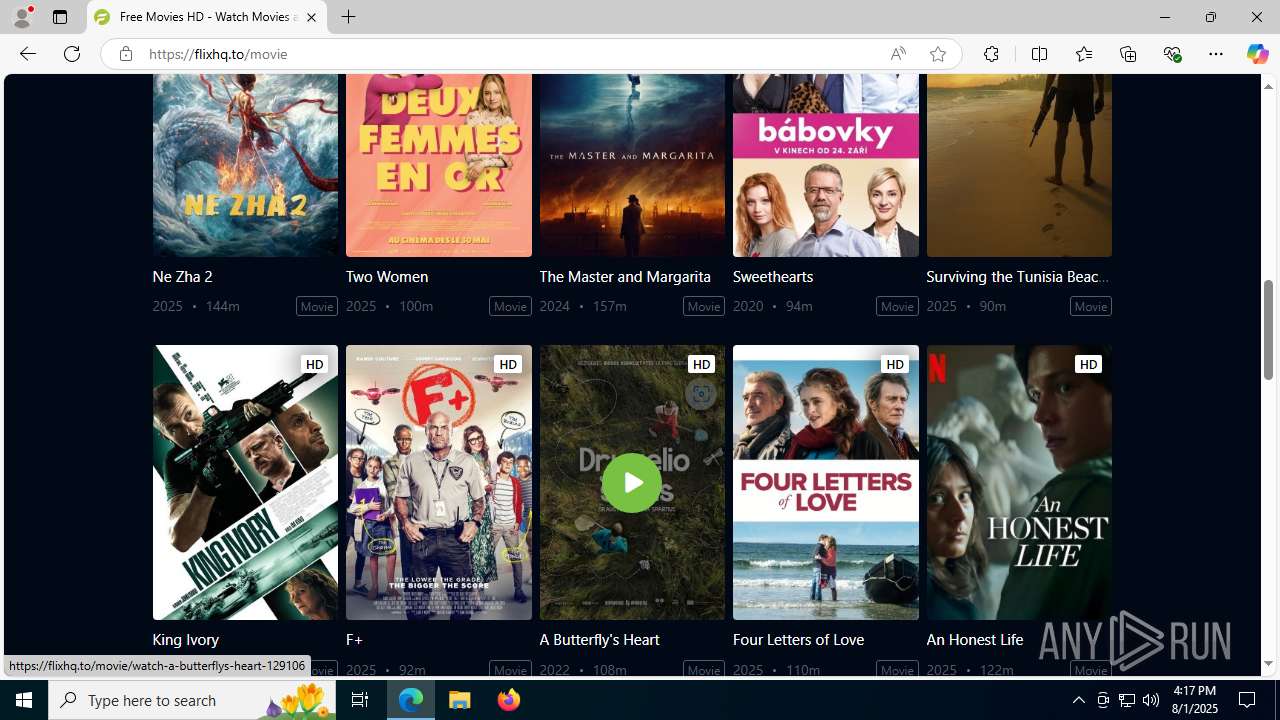Add this page to favorites star
Screen dimensions: 1280x720
click(937, 54)
